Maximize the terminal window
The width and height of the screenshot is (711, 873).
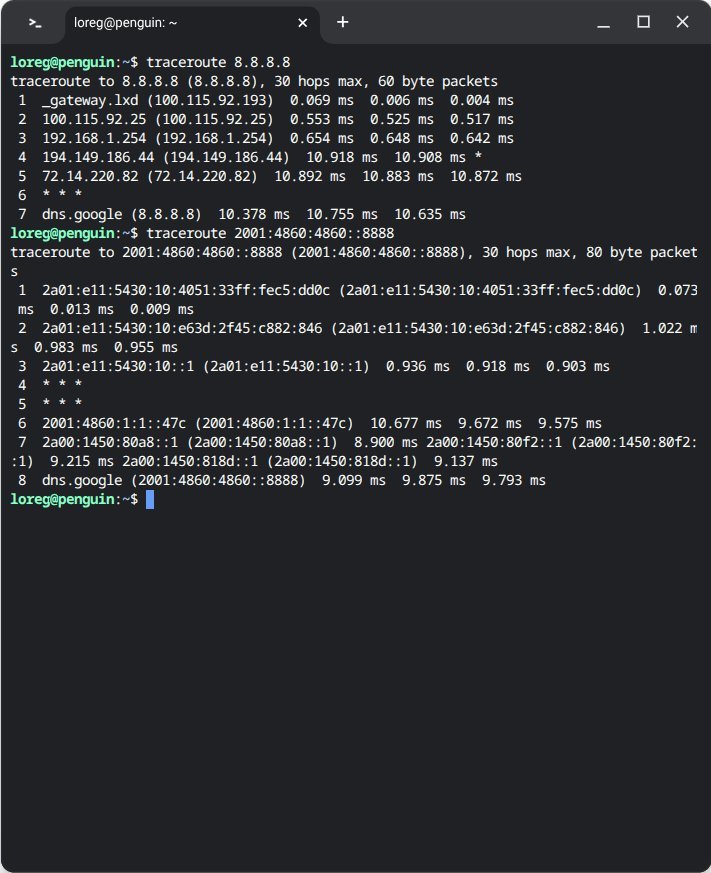643,22
